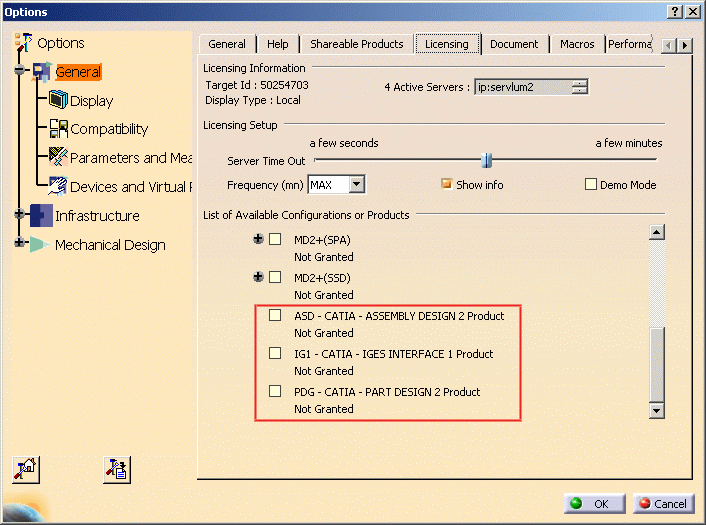Switch to the Shareable Products tab
706x525 pixels.
356,44
